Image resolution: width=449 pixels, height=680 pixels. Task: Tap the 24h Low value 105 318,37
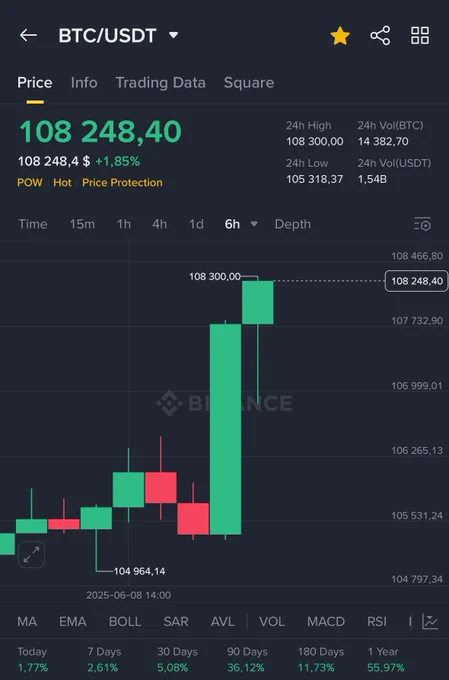pyautogui.click(x=315, y=179)
